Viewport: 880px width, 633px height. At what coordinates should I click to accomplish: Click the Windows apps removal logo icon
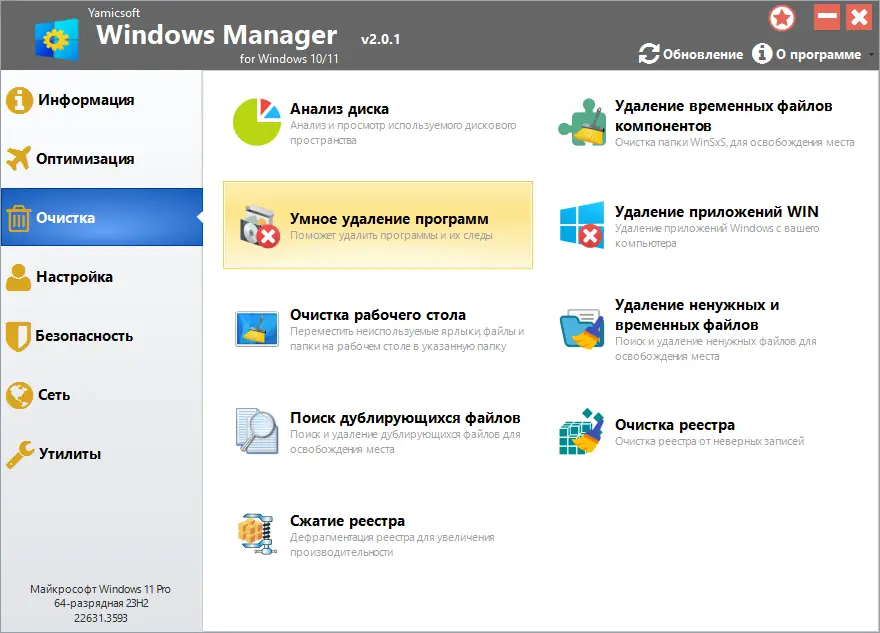(582, 225)
